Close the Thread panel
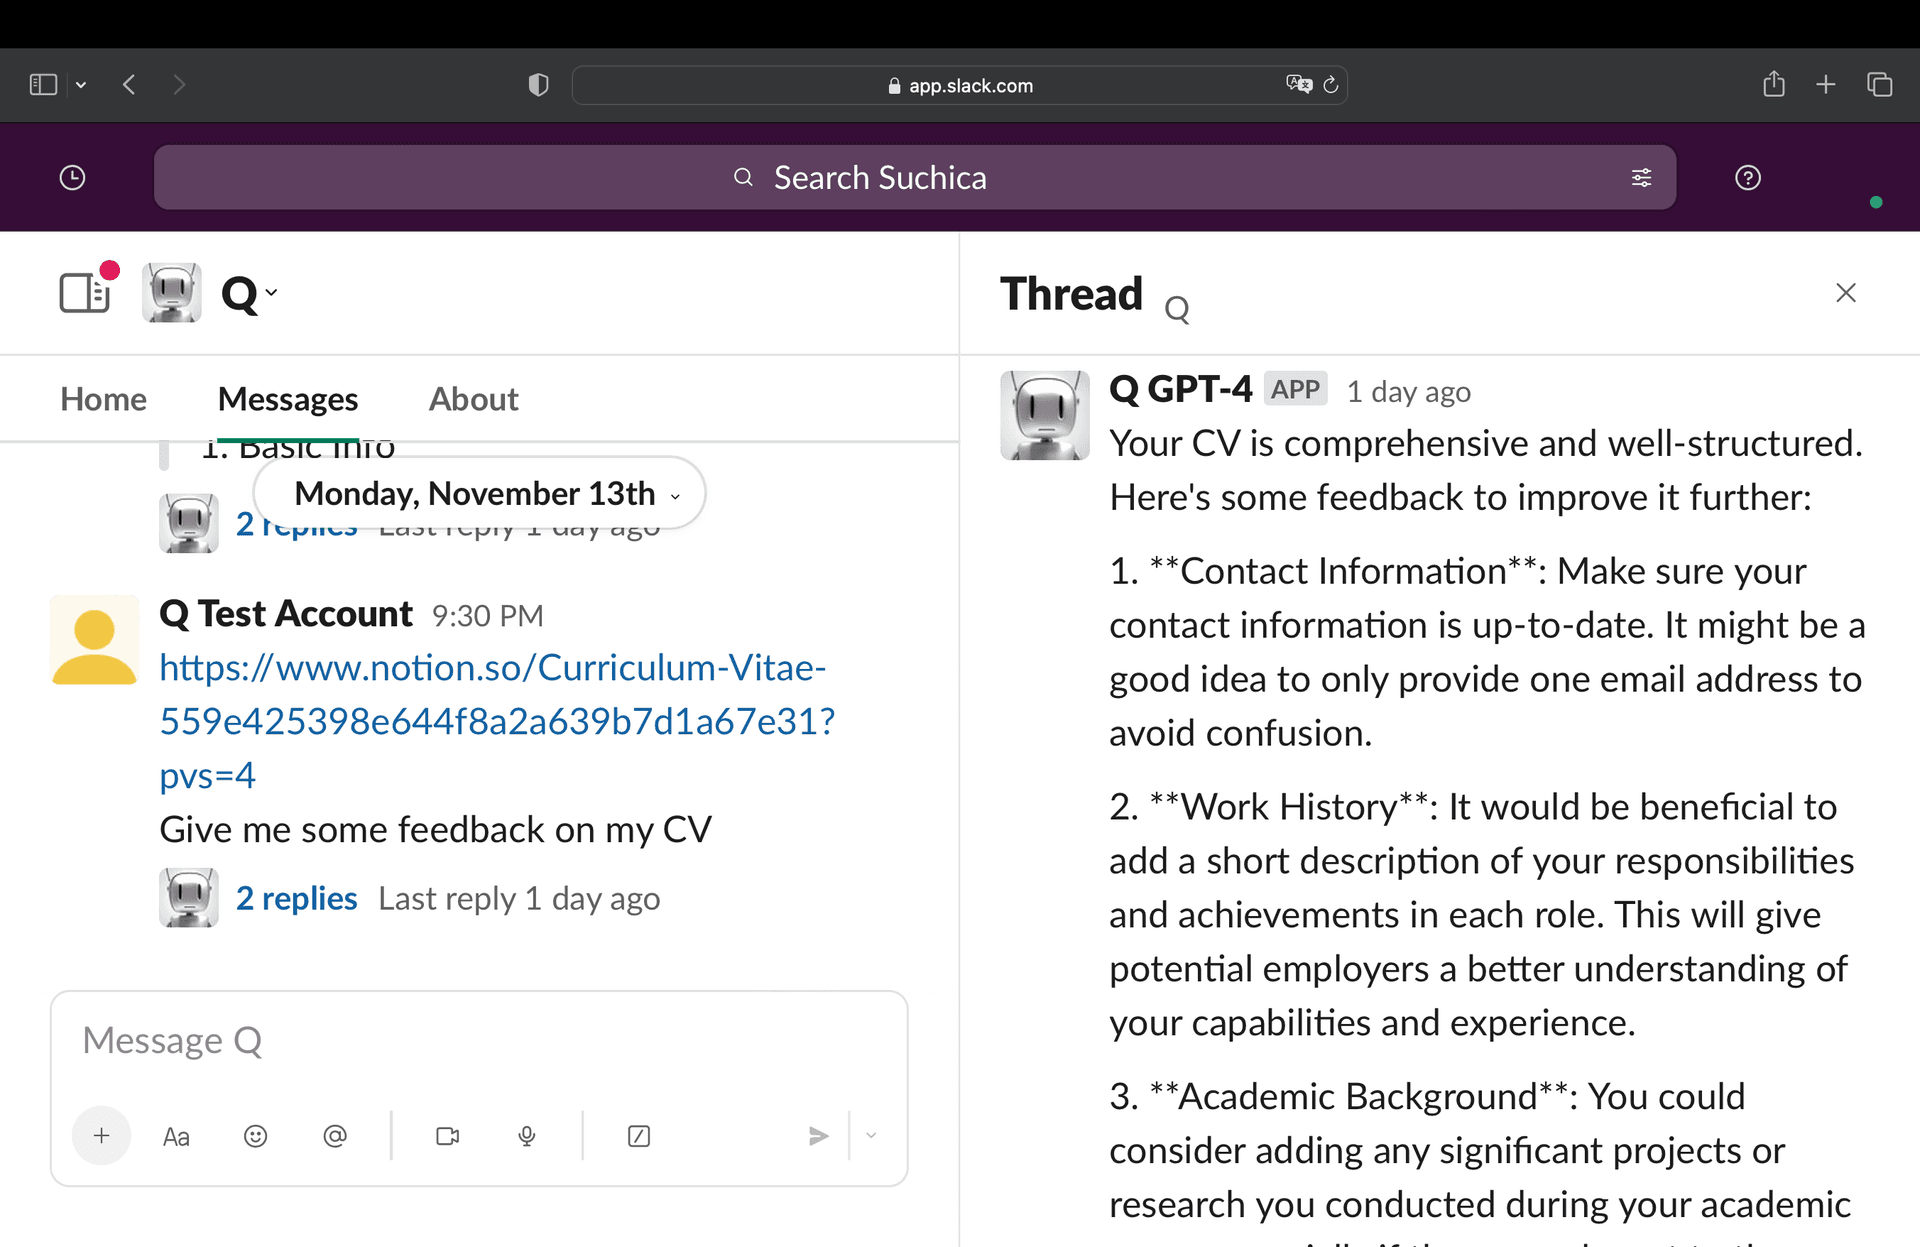 click(1845, 292)
